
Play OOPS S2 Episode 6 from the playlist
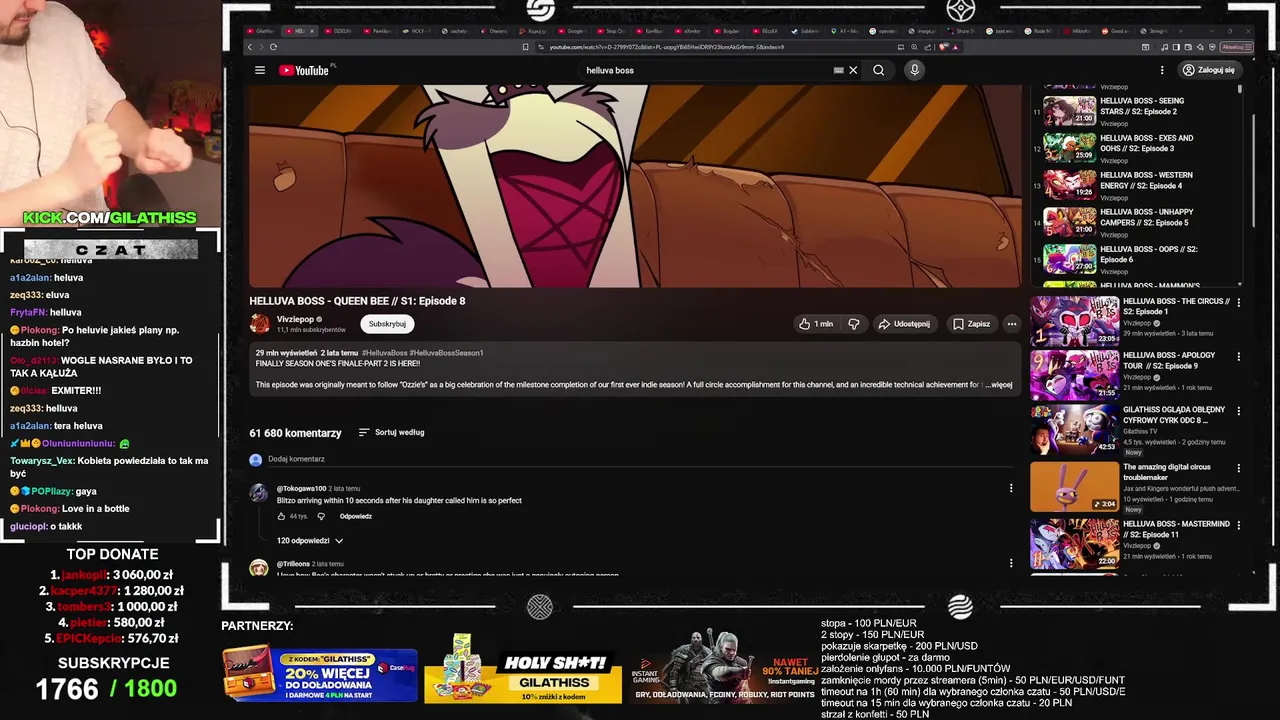pyautogui.click(x=1070, y=258)
